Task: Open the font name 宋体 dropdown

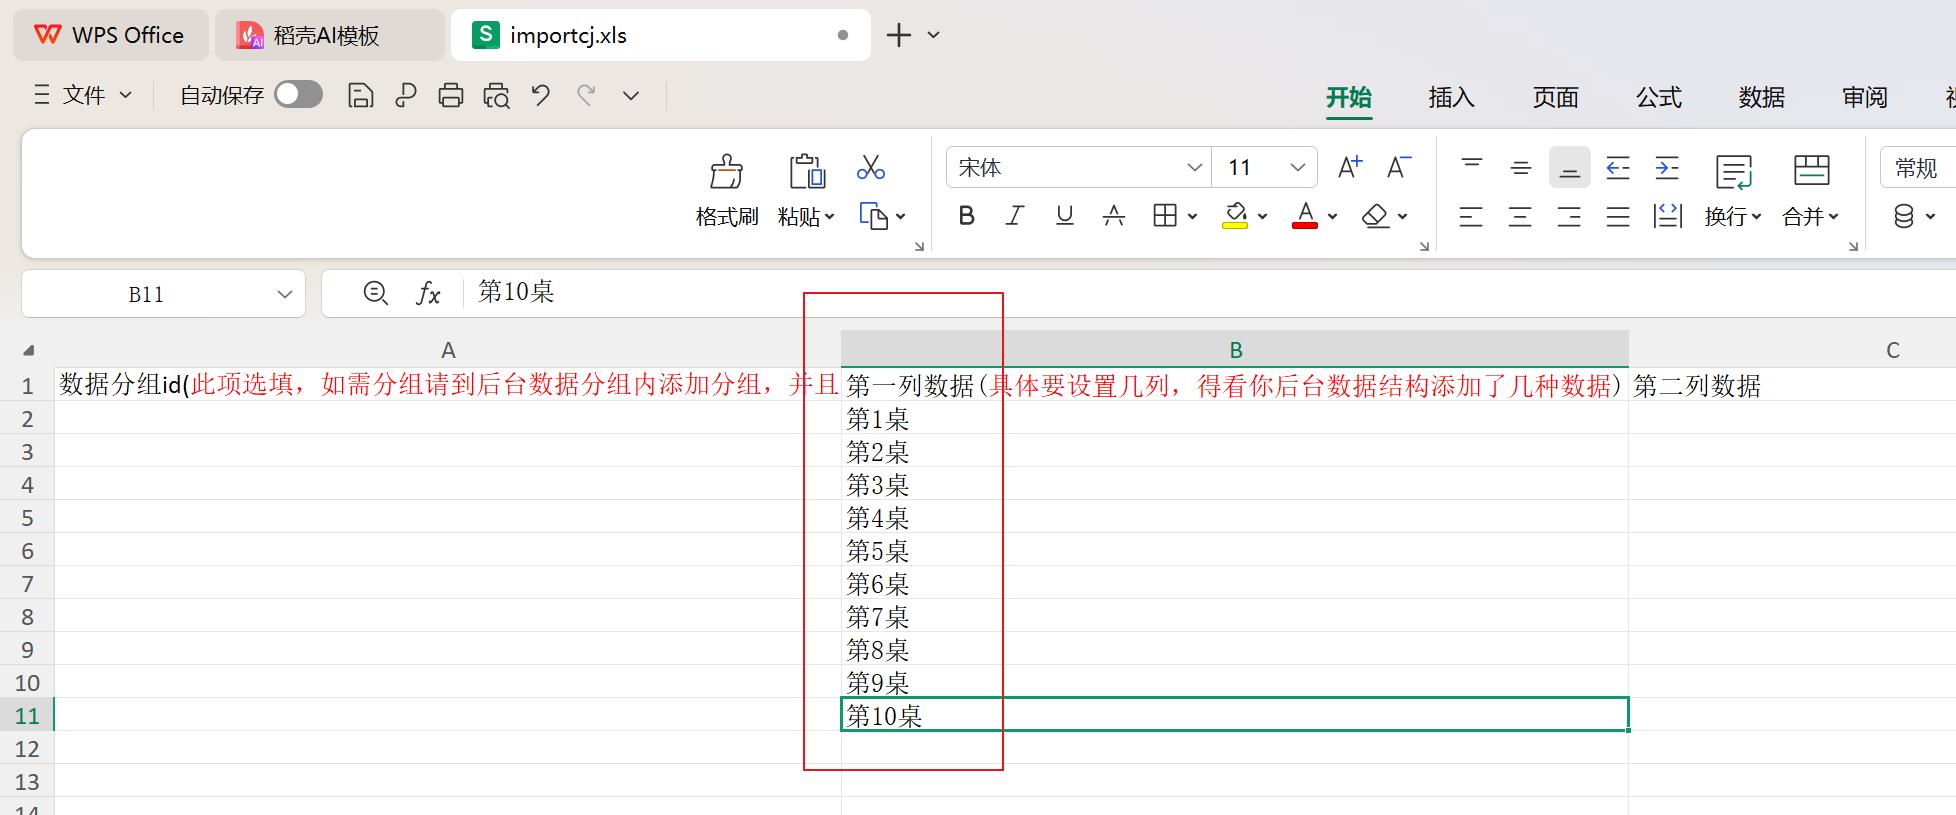Action: (x=1194, y=167)
